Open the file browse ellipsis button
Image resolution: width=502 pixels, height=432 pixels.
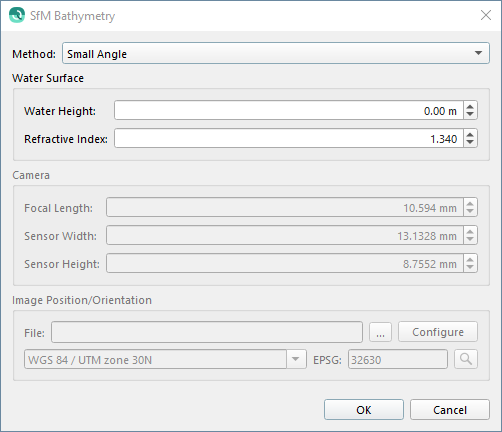point(380,332)
